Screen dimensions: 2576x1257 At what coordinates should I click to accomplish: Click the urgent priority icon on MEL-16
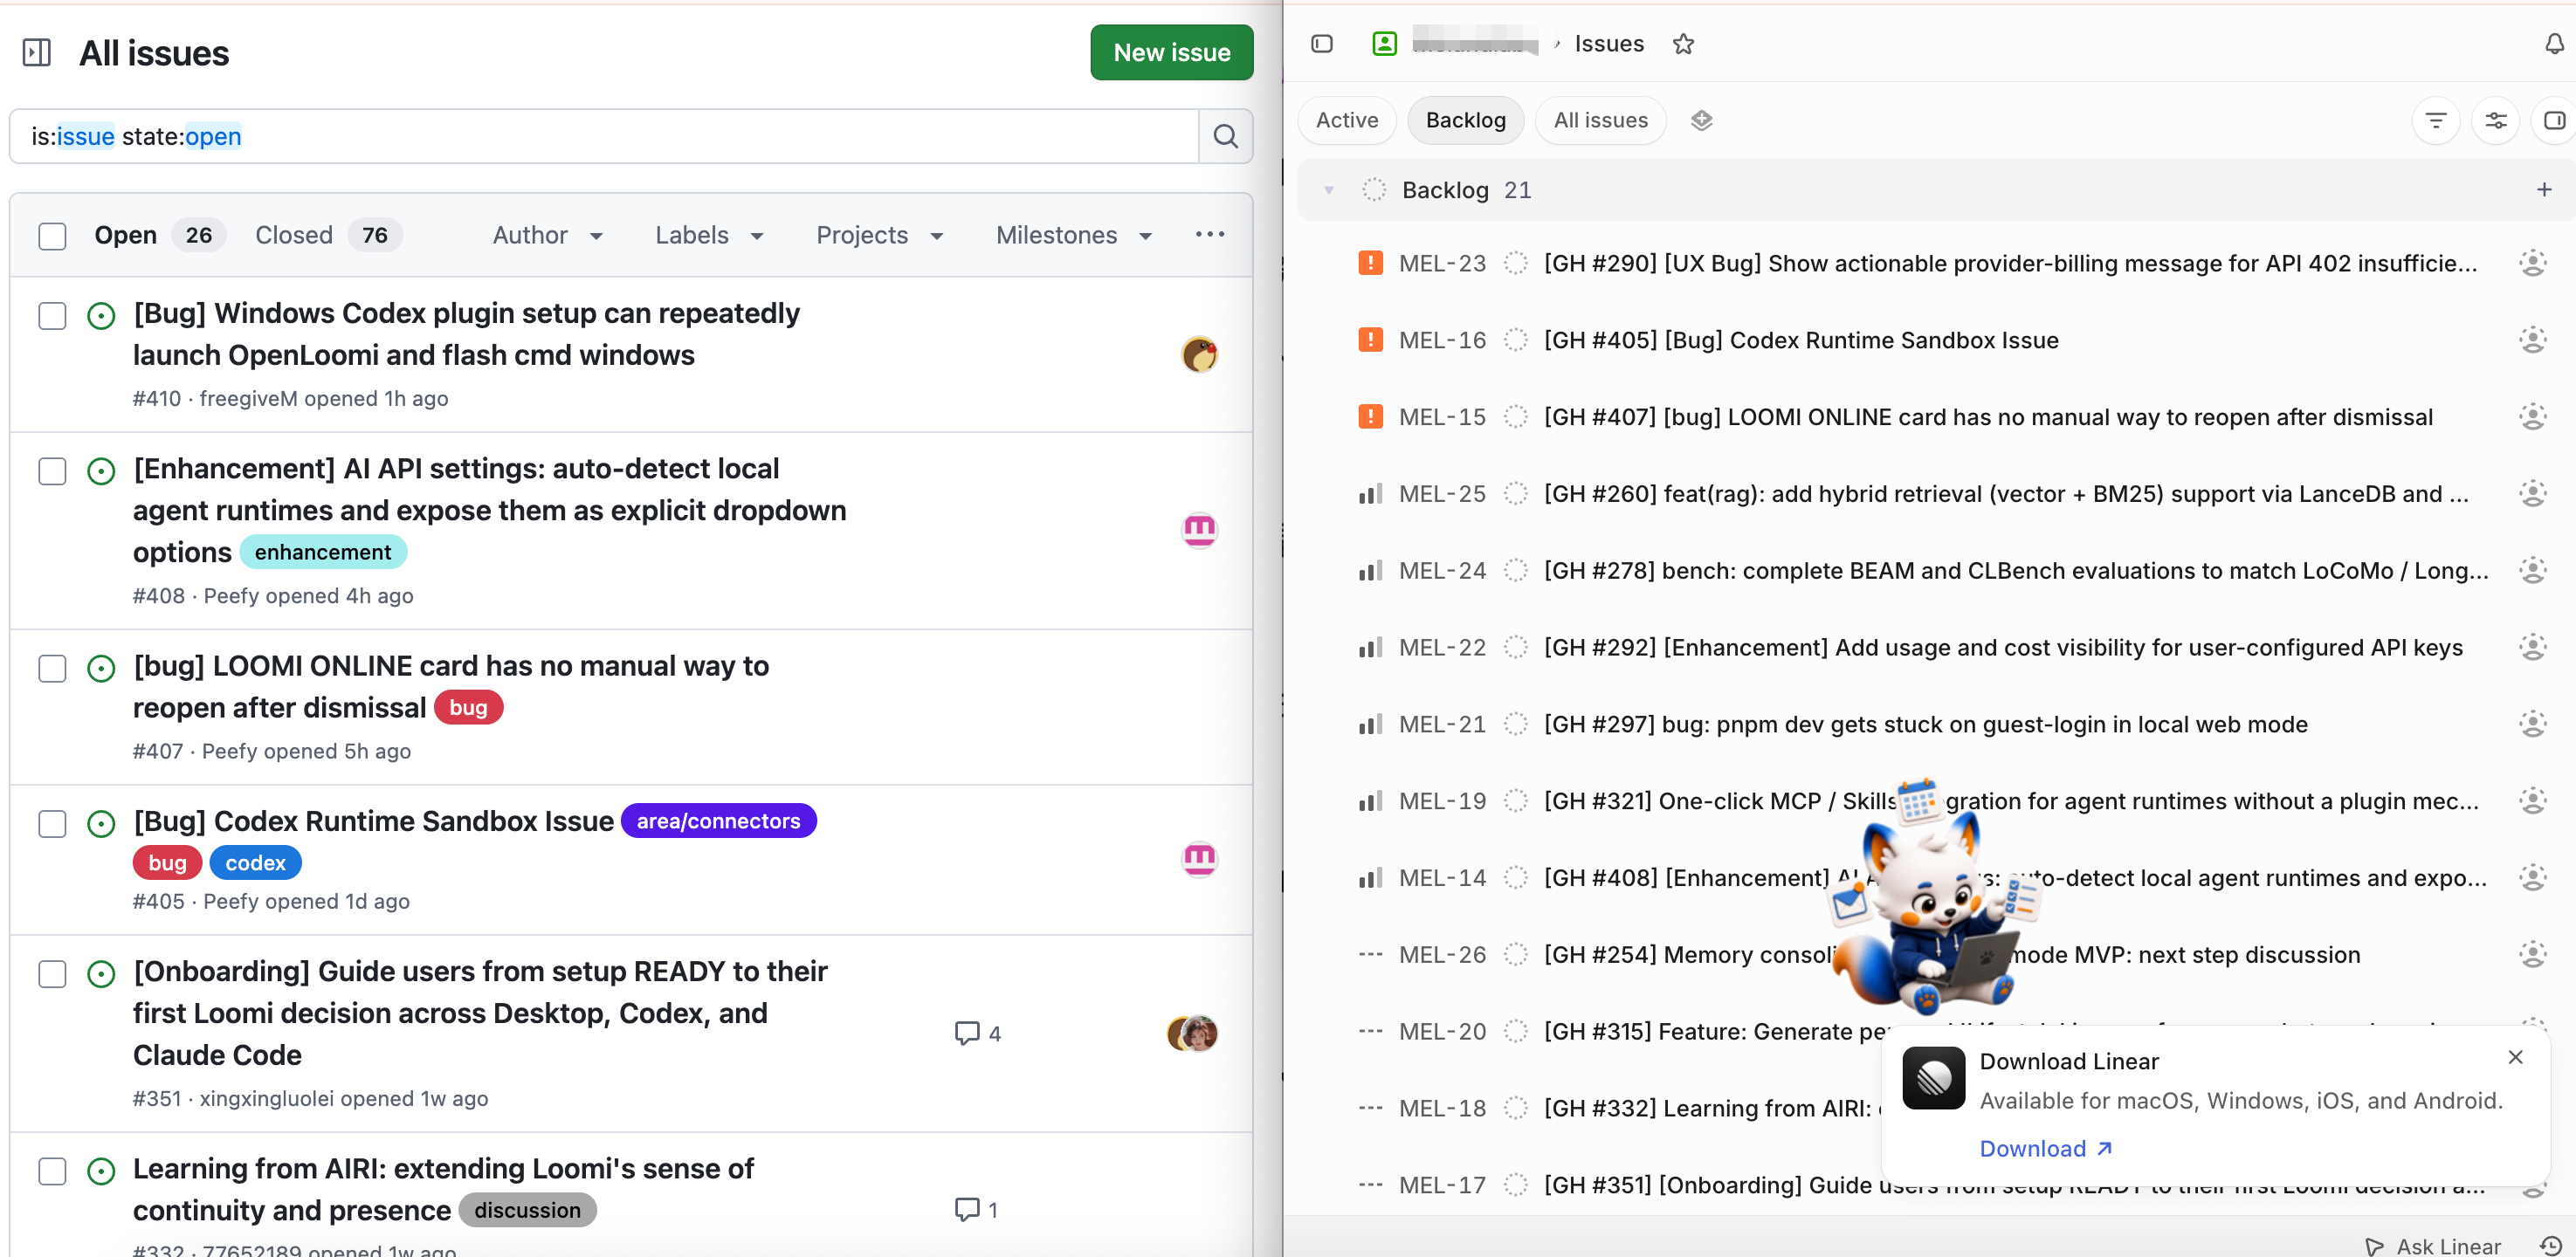(1370, 340)
